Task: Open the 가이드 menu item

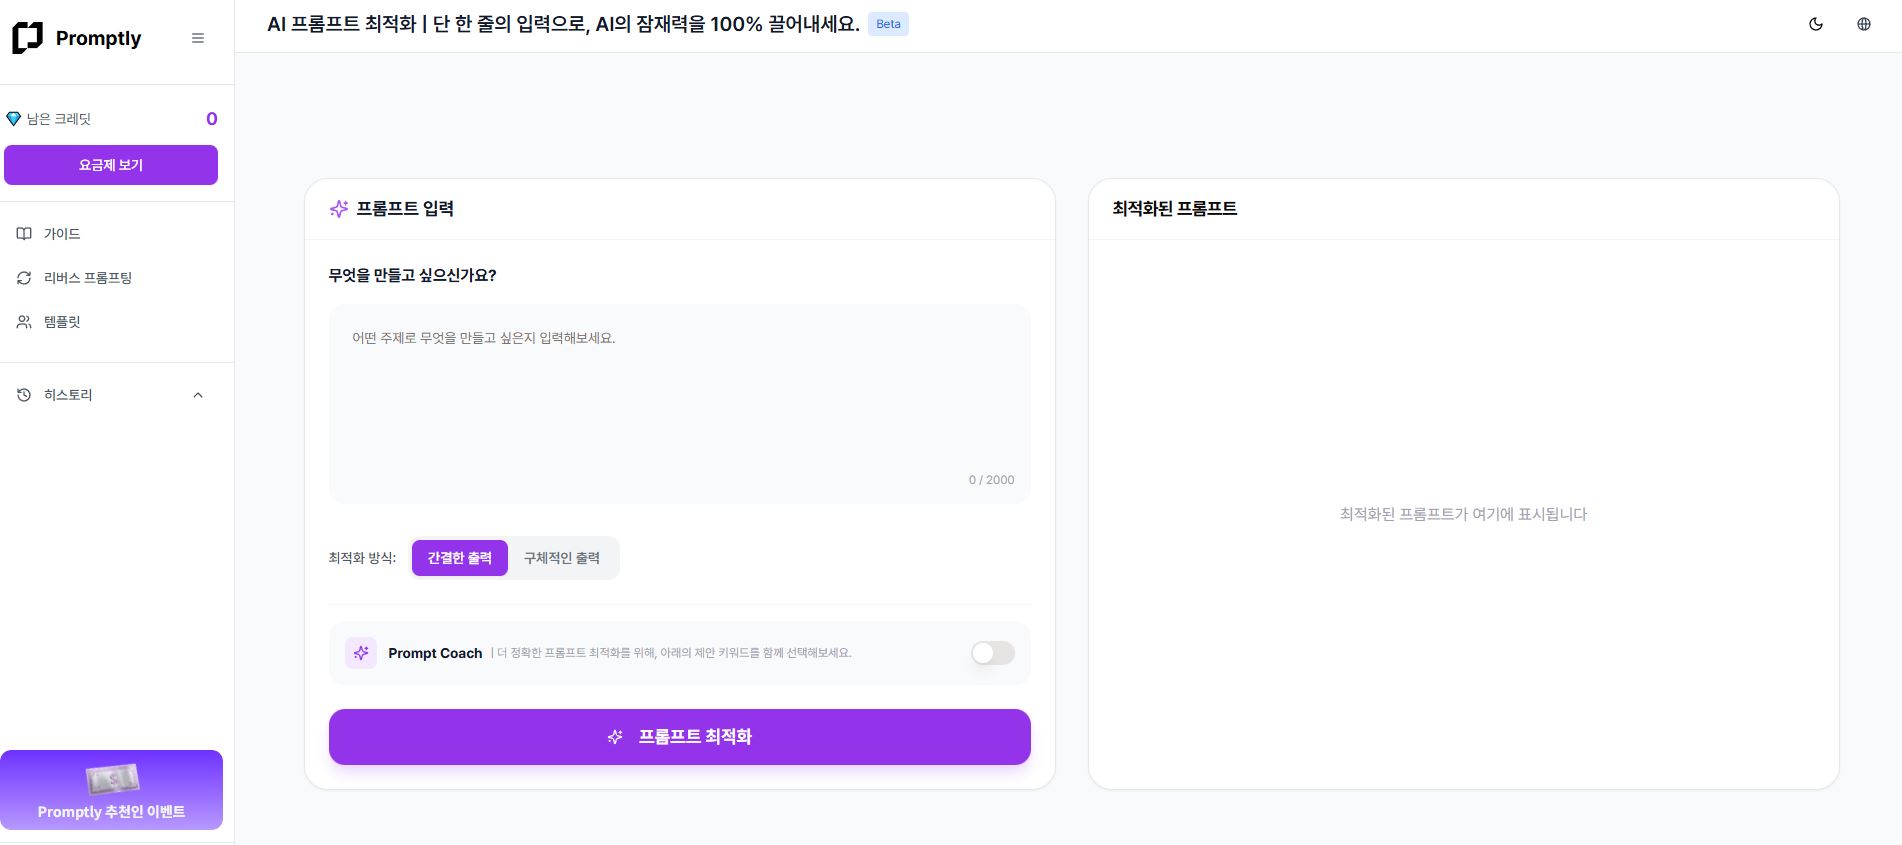Action: click(62, 234)
